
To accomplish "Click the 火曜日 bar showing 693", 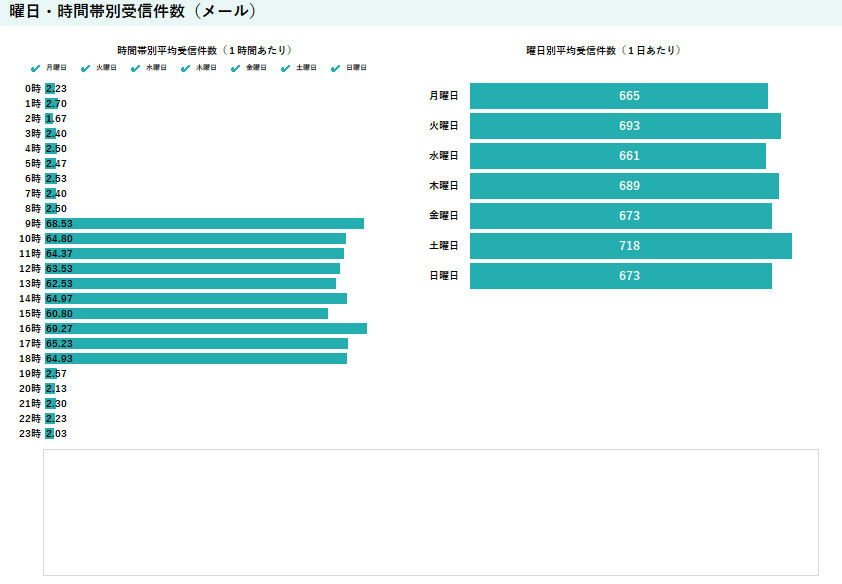I will (625, 126).
